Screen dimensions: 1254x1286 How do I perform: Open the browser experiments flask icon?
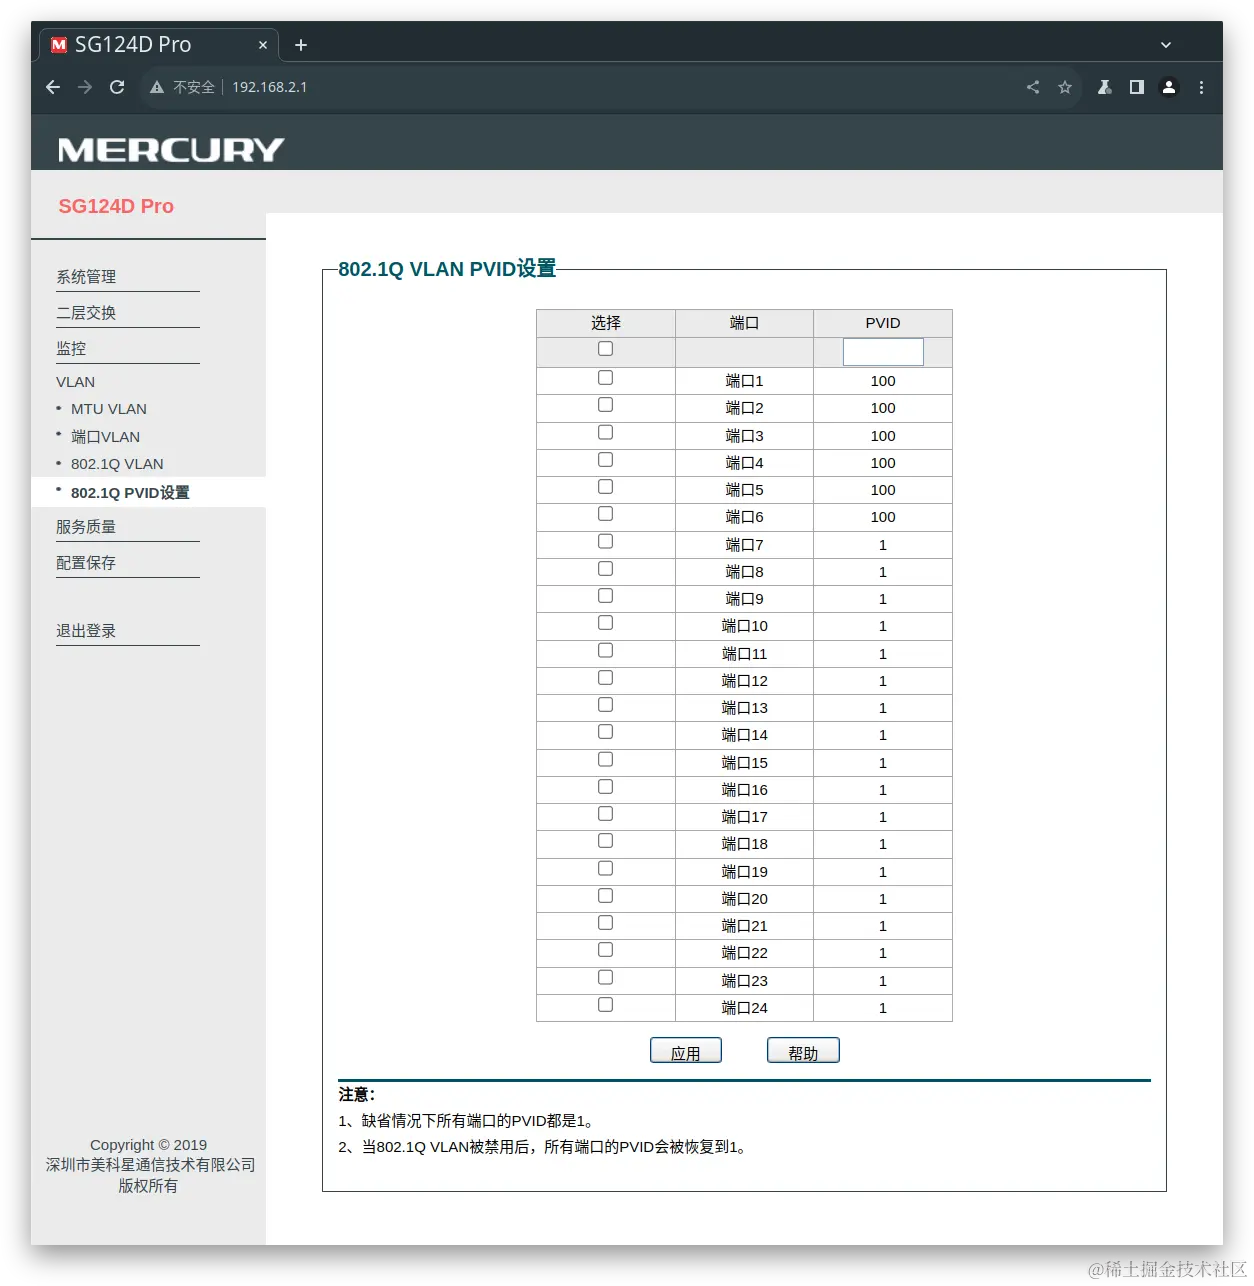point(1104,87)
